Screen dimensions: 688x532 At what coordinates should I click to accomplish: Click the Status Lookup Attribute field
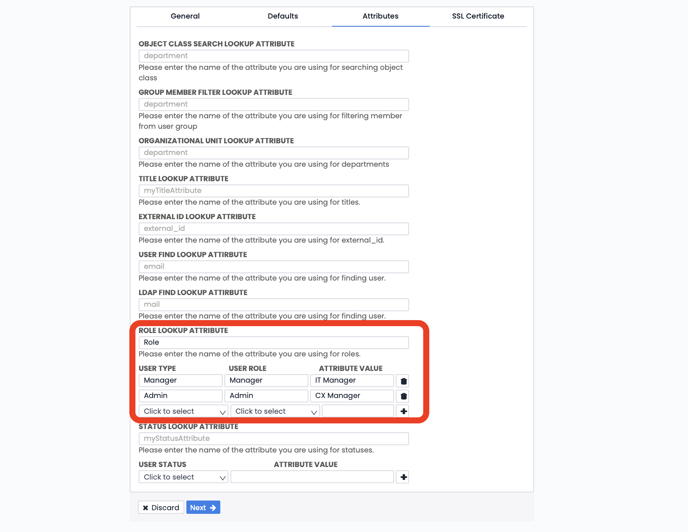273,438
